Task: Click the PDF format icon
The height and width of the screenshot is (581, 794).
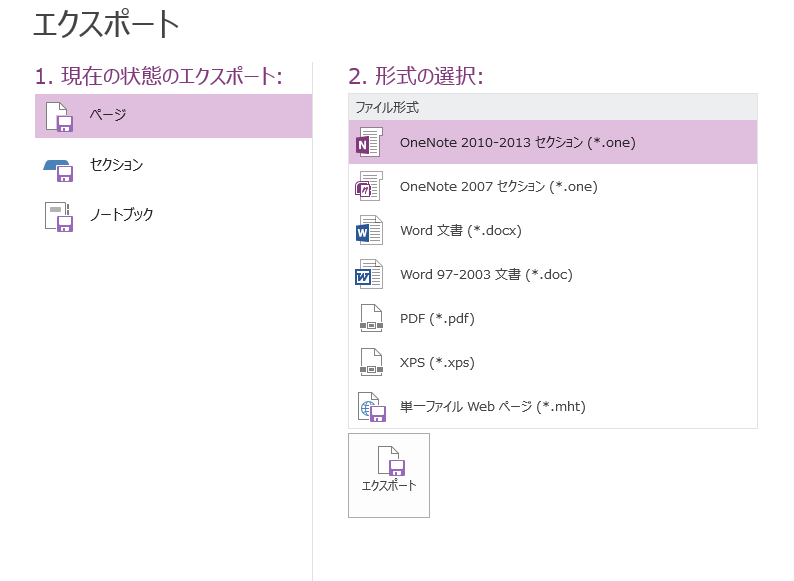Action: pyautogui.click(x=371, y=318)
